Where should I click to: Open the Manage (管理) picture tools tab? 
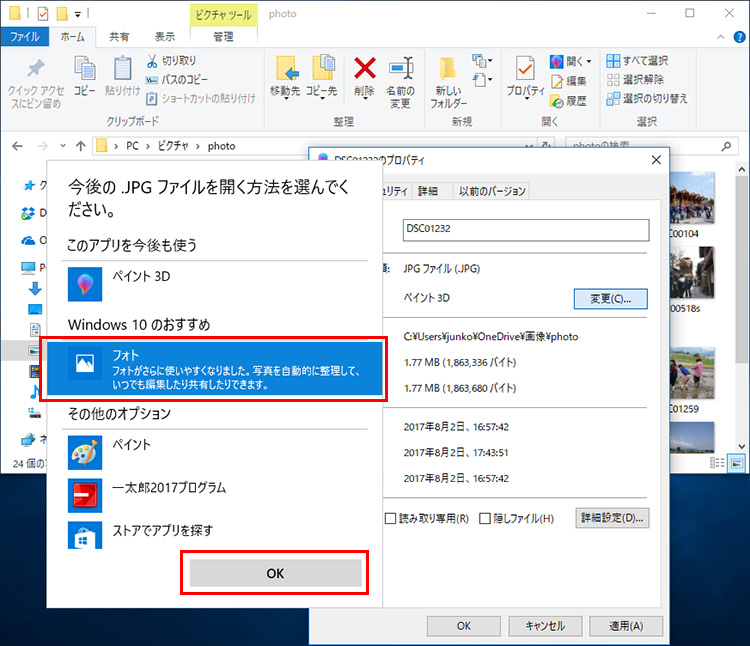click(223, 37)
